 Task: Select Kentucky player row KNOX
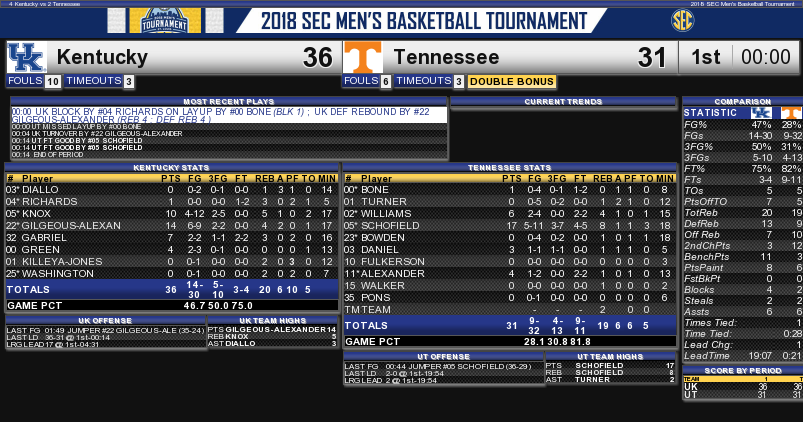point(172,214)
